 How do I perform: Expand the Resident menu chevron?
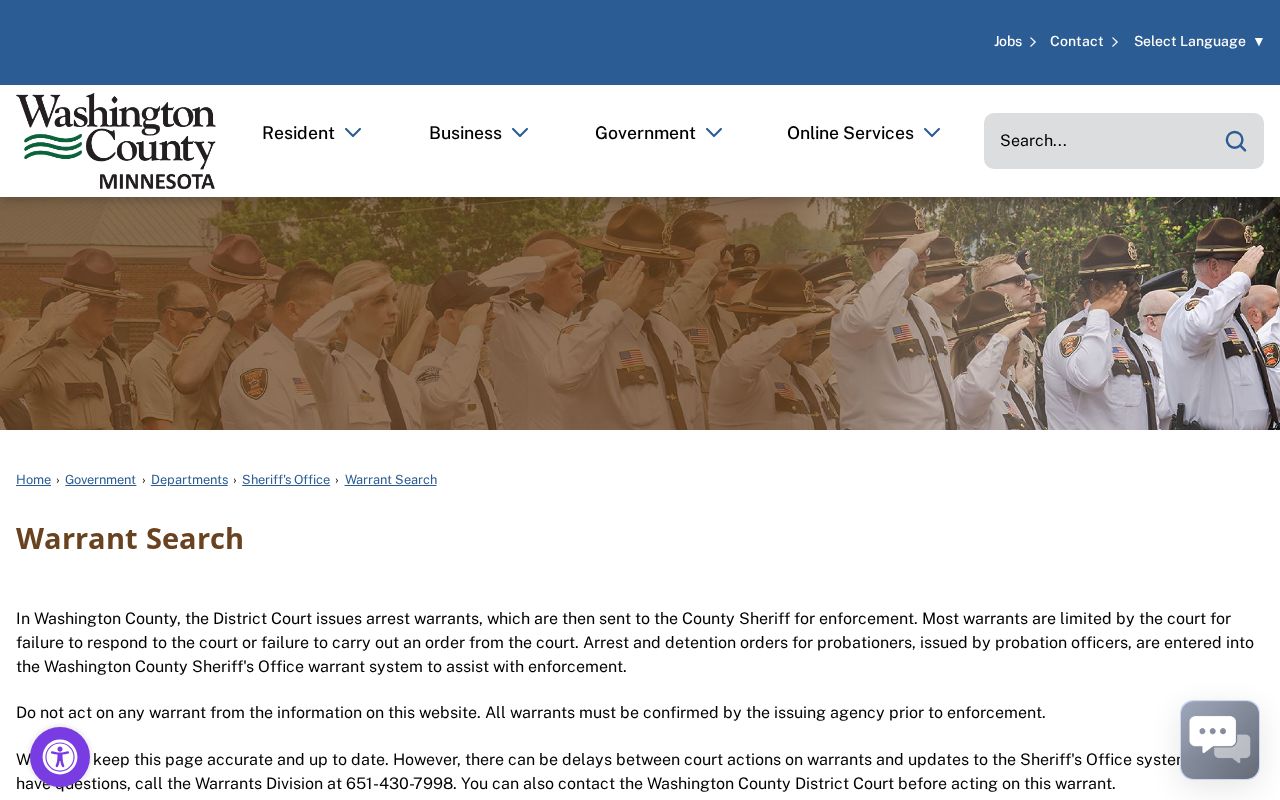pos(353,133)
